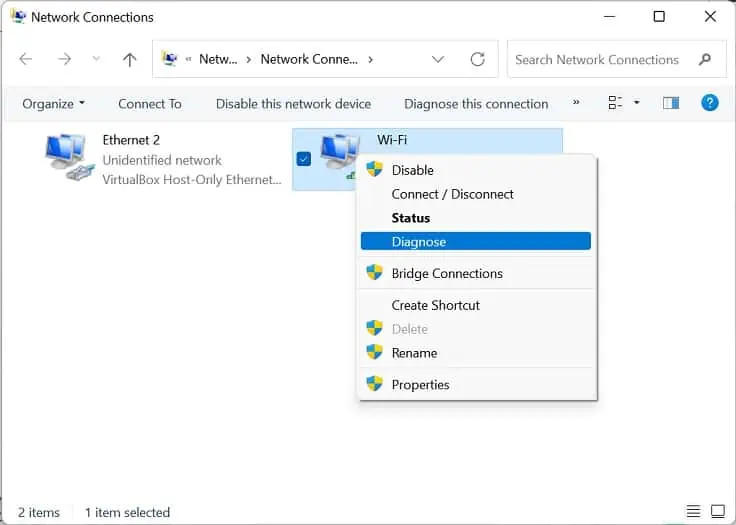The height and width of the screenshot is (525, 736).
Task: Refresh the Network Connections list
Action: pos(477,59)
